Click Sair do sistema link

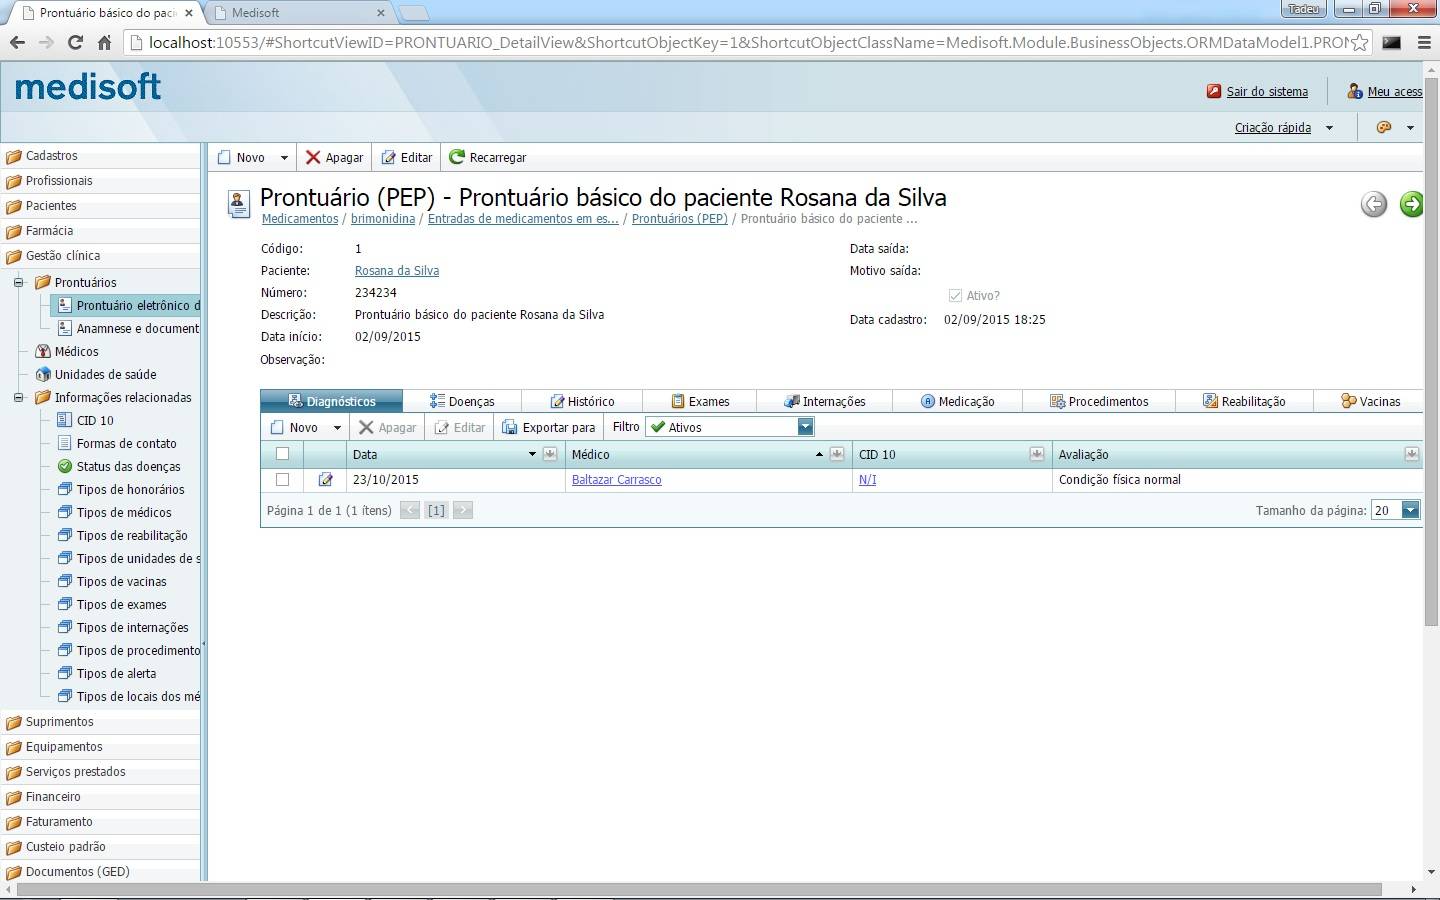click(1267, 91)
